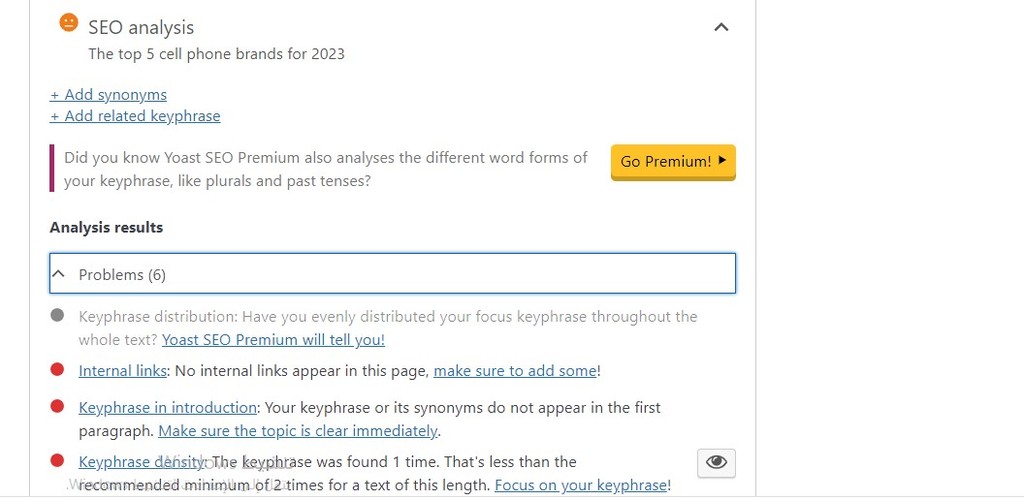Click the chevron beside Problems (6)
Screen dimensions: 1024x500
[59, 274]
